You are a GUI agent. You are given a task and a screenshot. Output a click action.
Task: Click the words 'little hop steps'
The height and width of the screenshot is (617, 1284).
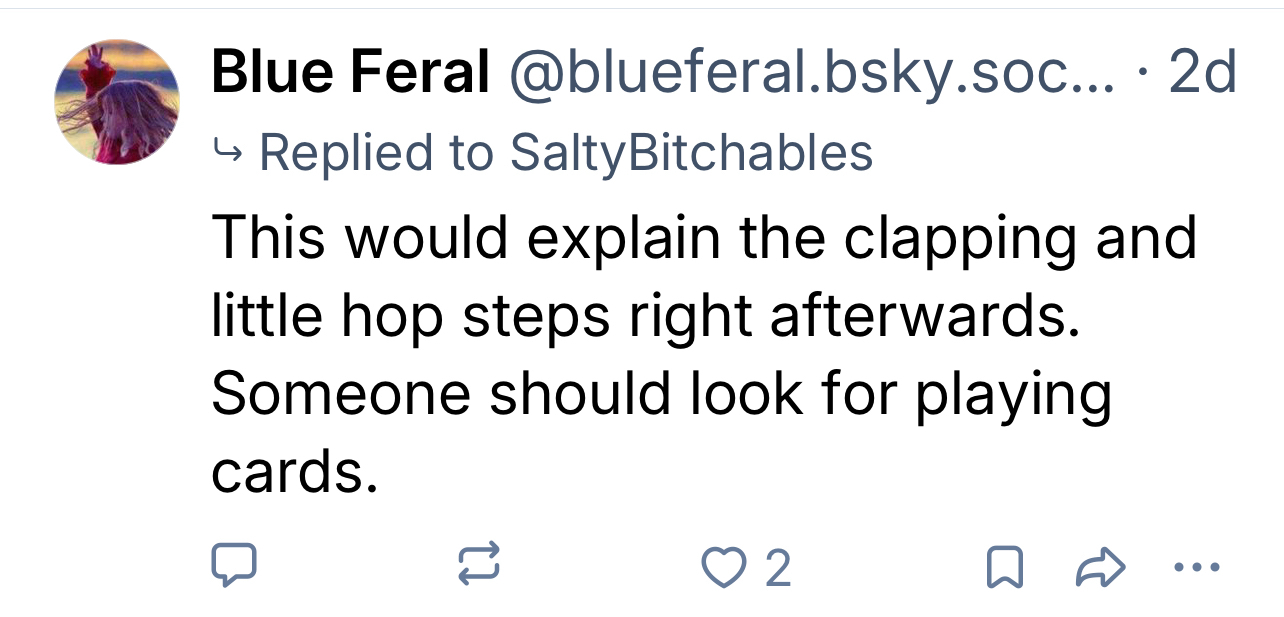(412, 315)
